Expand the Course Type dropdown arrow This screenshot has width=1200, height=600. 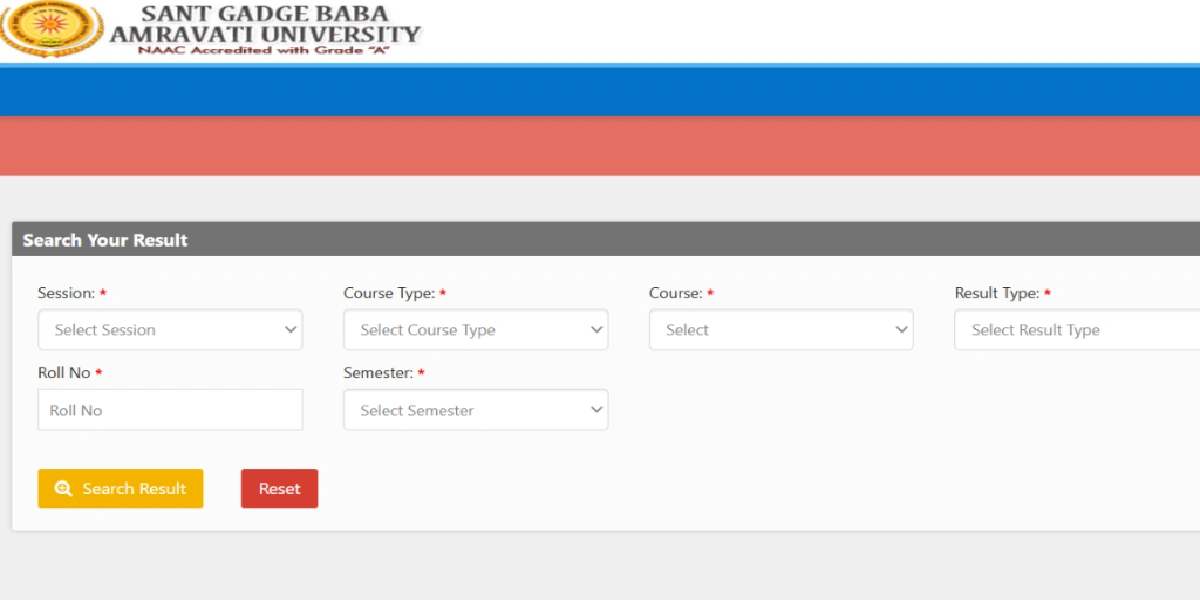(597, 329)
